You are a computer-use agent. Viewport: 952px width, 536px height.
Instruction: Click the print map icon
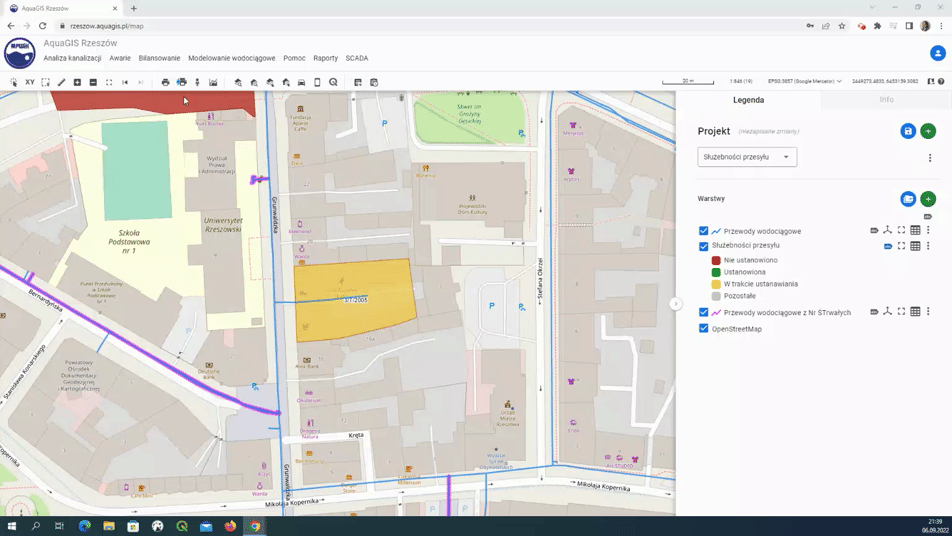(x=165, y=82)
